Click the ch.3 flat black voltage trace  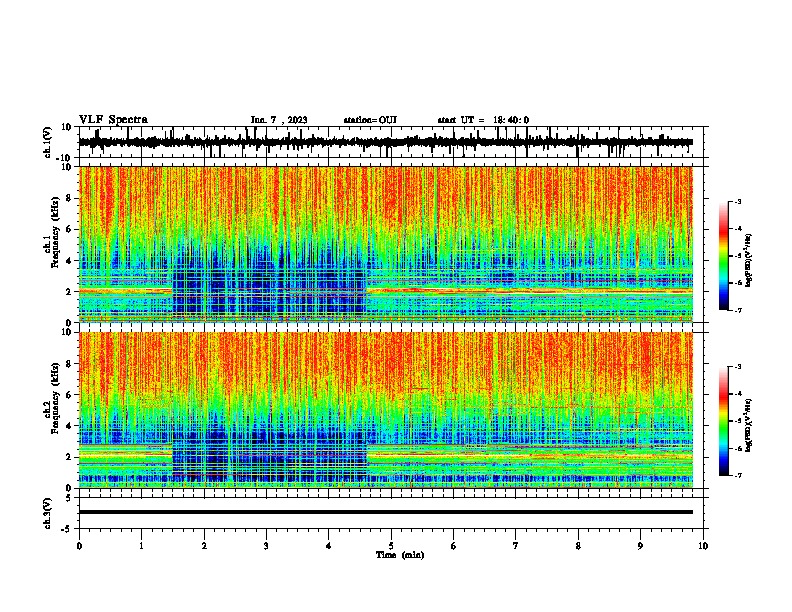pyautogui.click(x=386, y=512)
